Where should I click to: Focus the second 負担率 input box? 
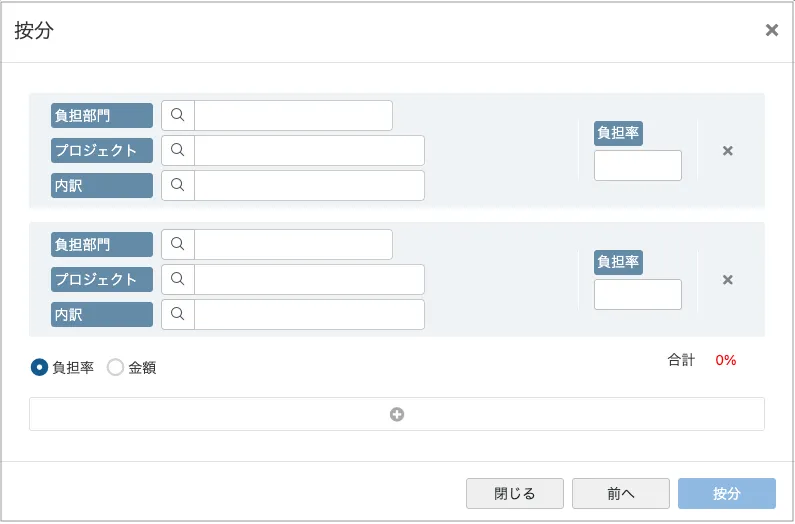[x=638, y=294]
